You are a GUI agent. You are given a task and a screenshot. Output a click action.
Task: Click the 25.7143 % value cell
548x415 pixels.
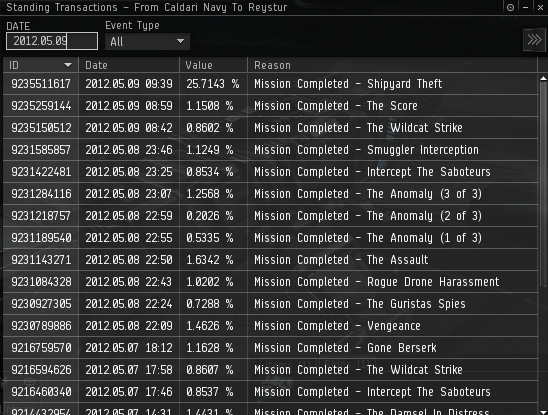coord(213,84)
